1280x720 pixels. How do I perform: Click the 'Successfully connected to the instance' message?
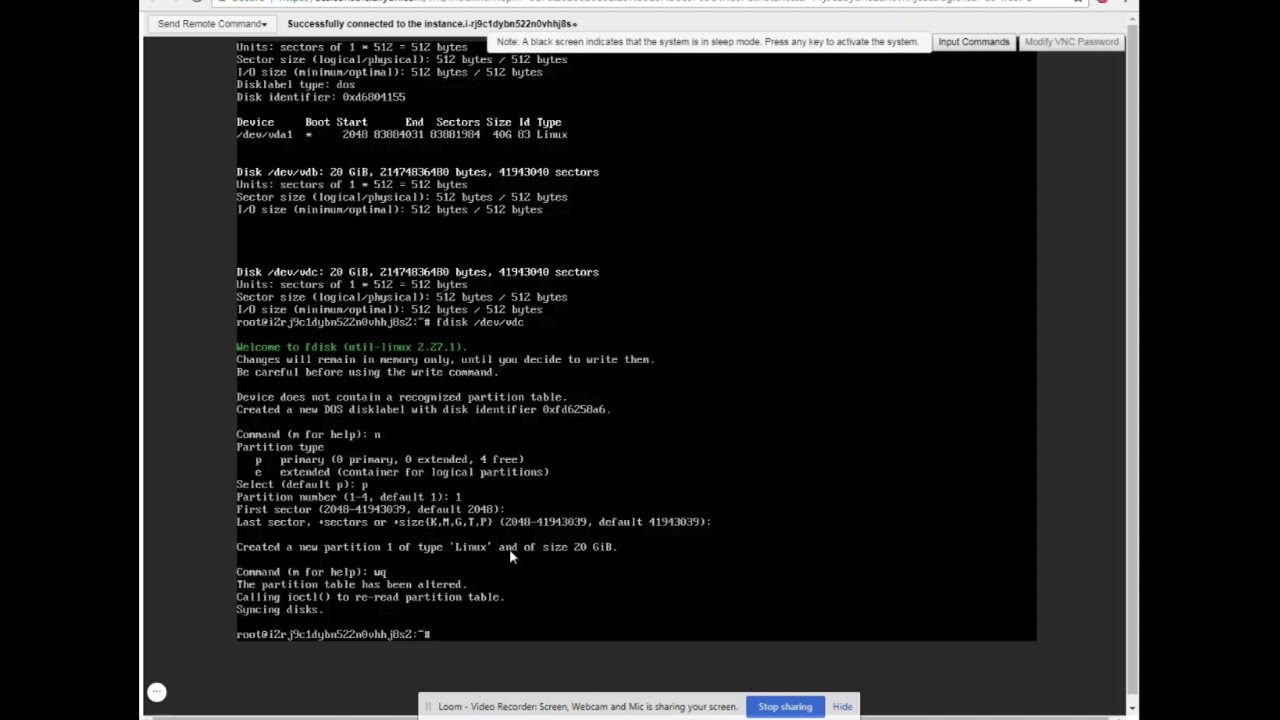(432, 23)
